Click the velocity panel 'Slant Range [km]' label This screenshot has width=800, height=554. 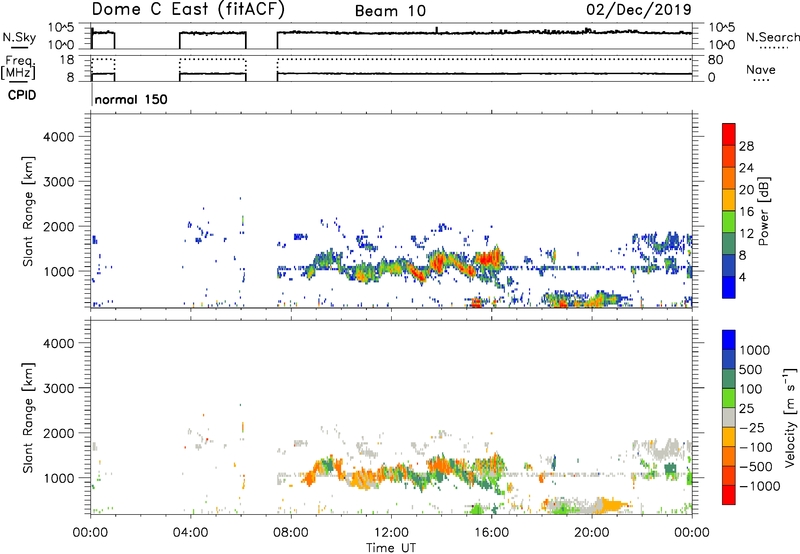28,417
